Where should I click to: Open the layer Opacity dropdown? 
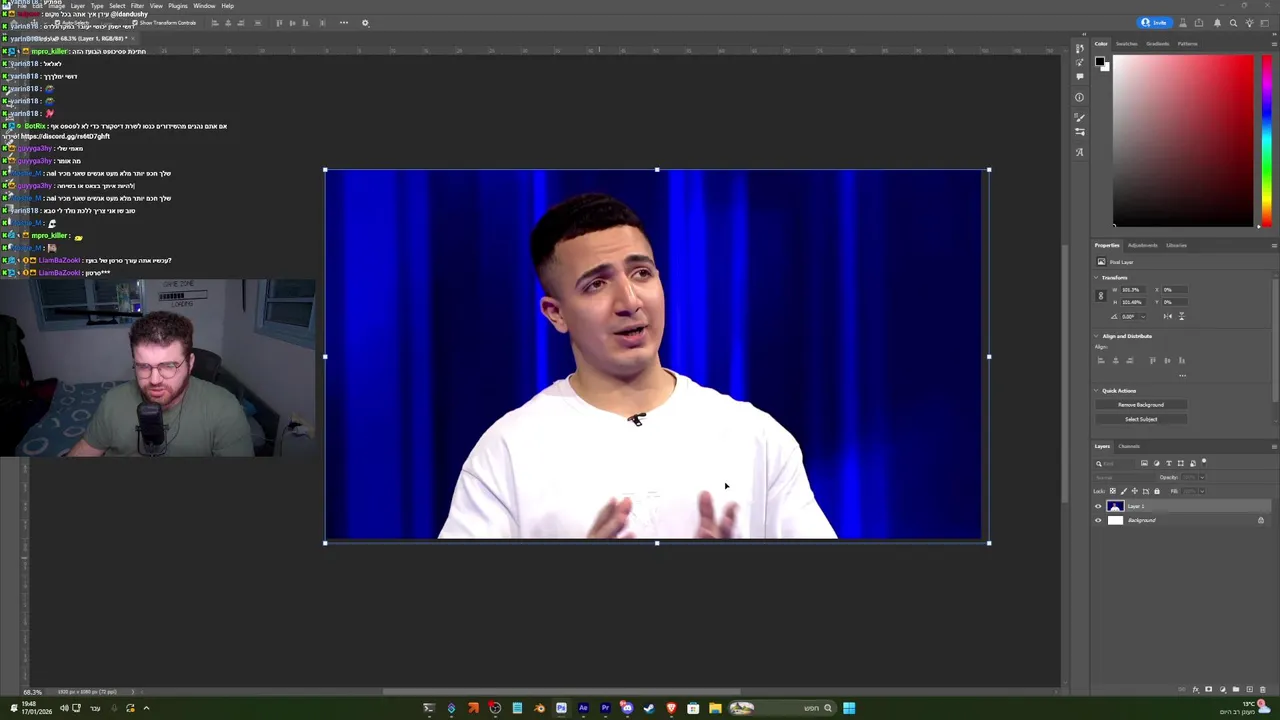[1202, 477]
